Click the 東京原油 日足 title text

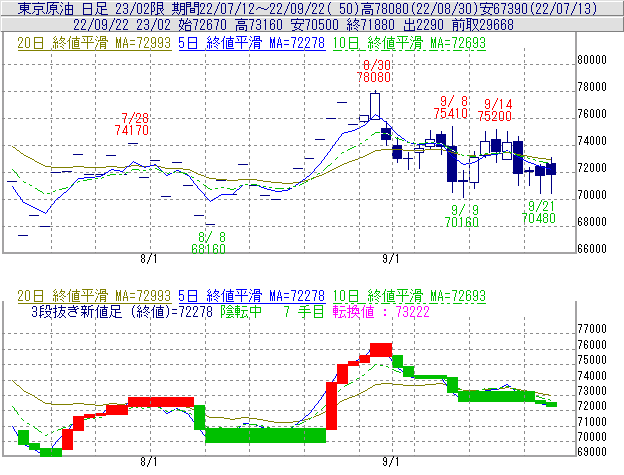(65, 8)
